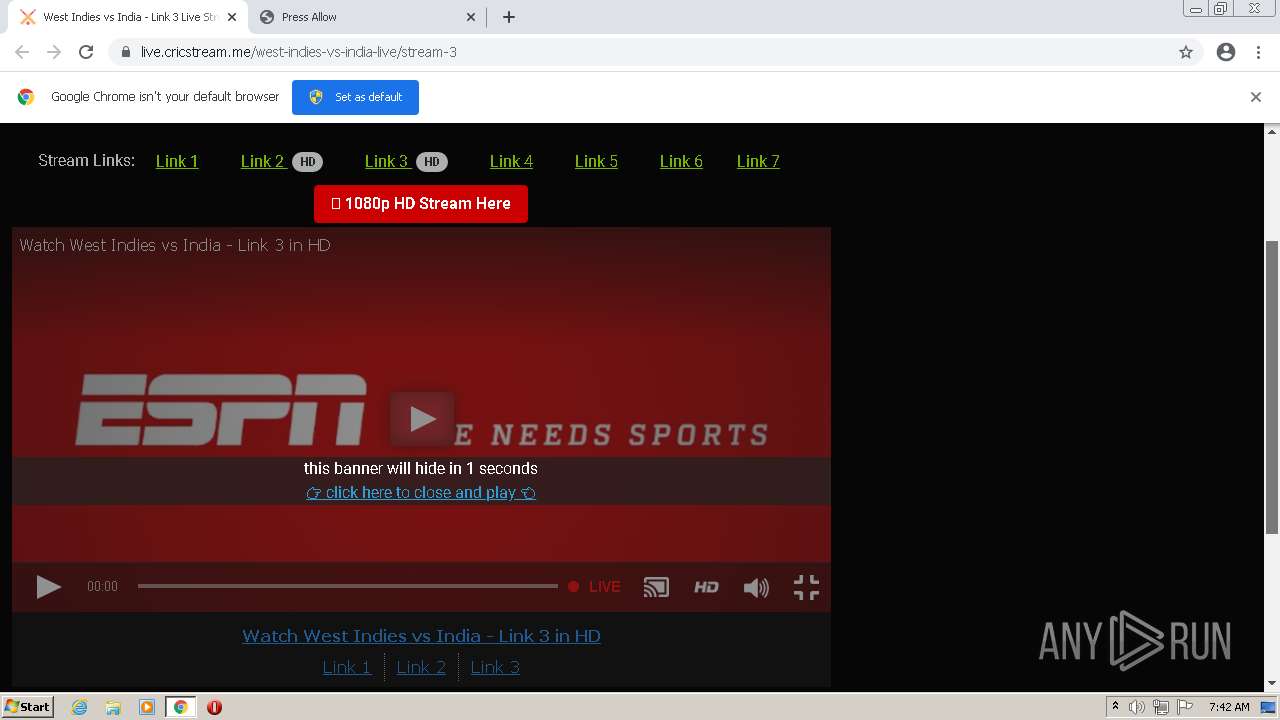Open a new browser tab
The height and width of the screenshot is (720, 1280).
click(509, 17)
